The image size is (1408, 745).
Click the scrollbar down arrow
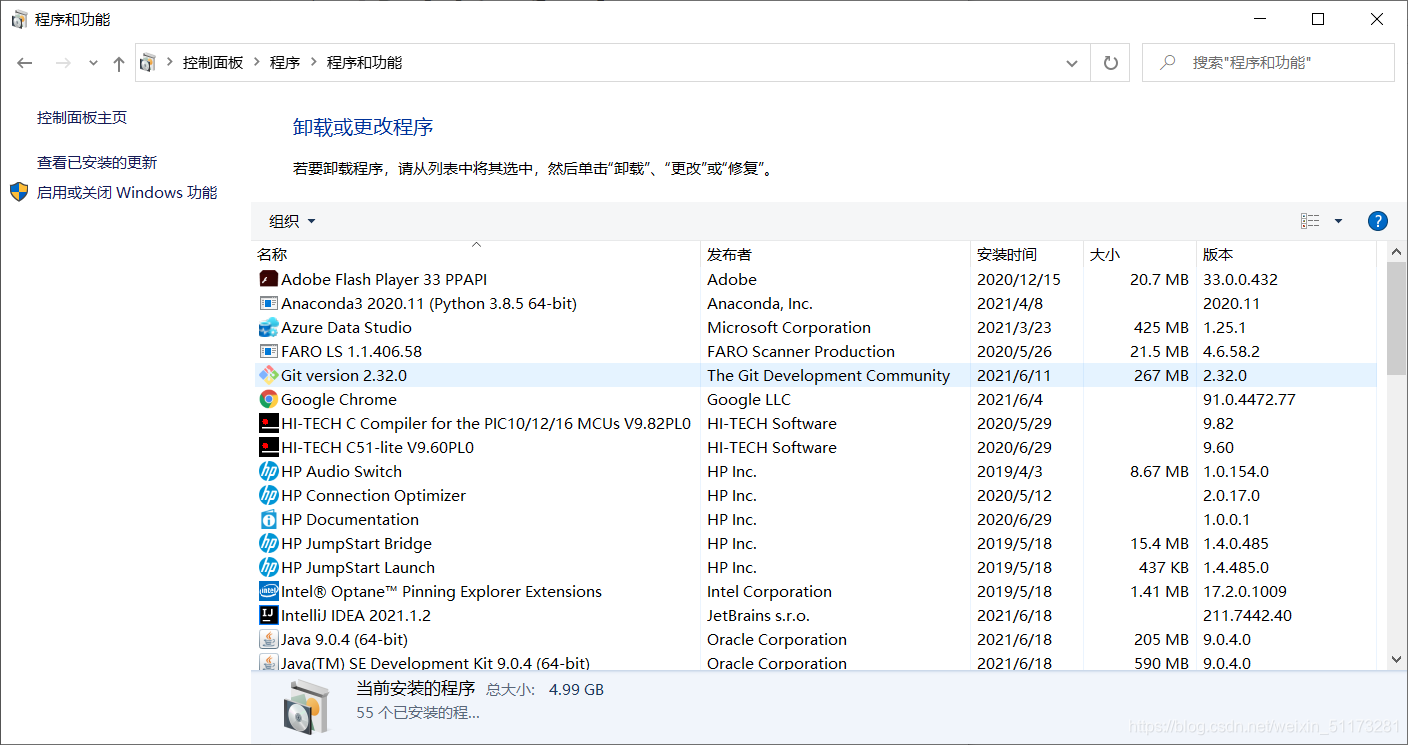[1397, 659]
